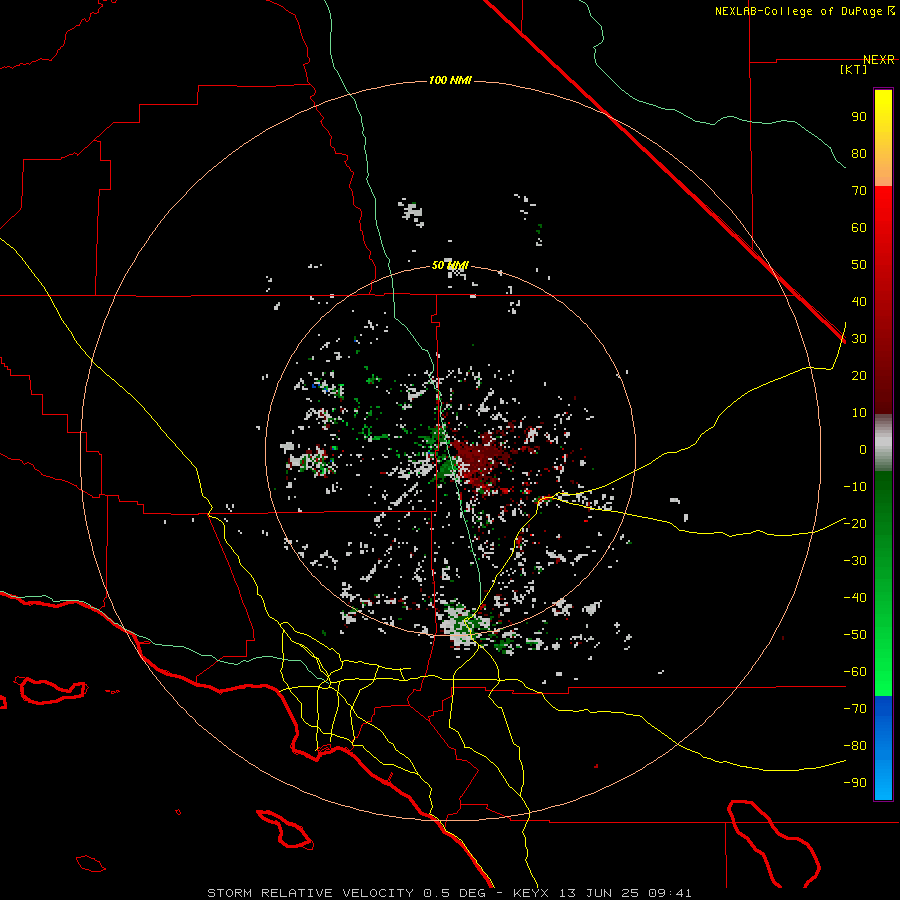Click the 0 value on velocity scale
Image resolution: width=900 pixels, height=900 pixels.
tap(863, 450)
